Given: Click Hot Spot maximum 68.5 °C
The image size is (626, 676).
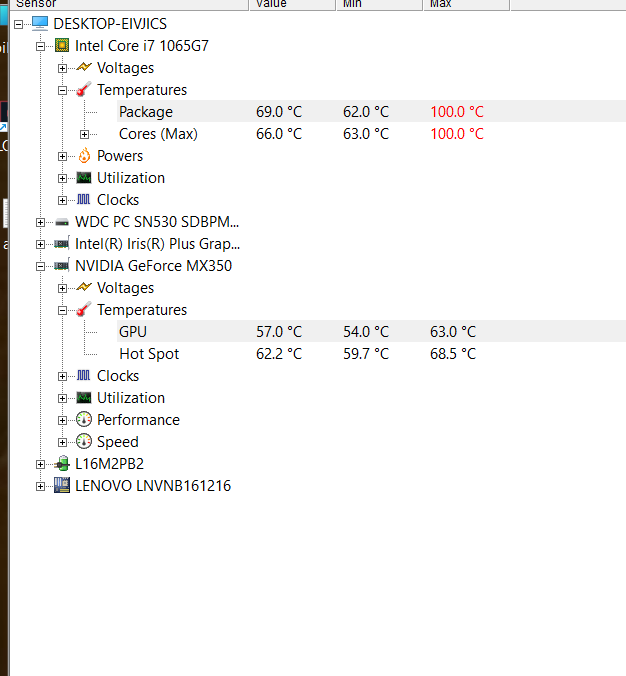Looking at the screenshot, I should pyautogui.click(x=453, y=354).
